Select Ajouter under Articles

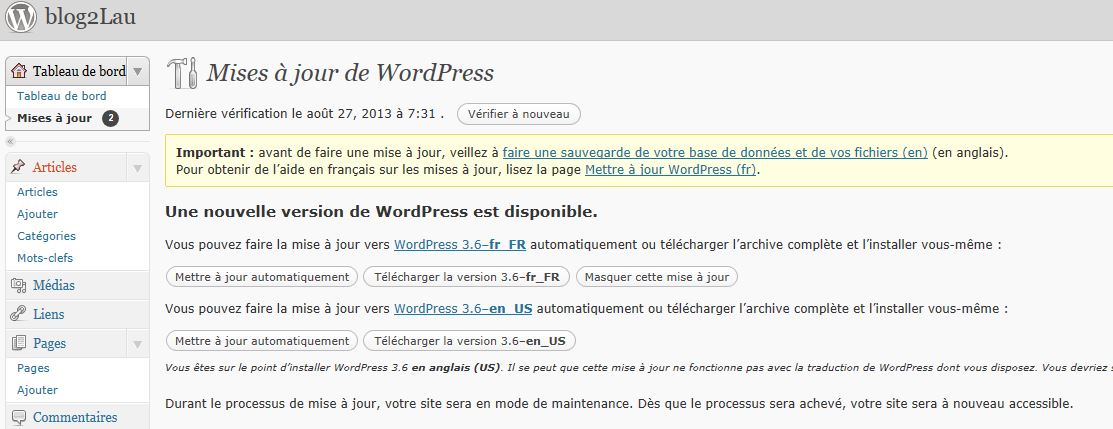pos(38,214)
